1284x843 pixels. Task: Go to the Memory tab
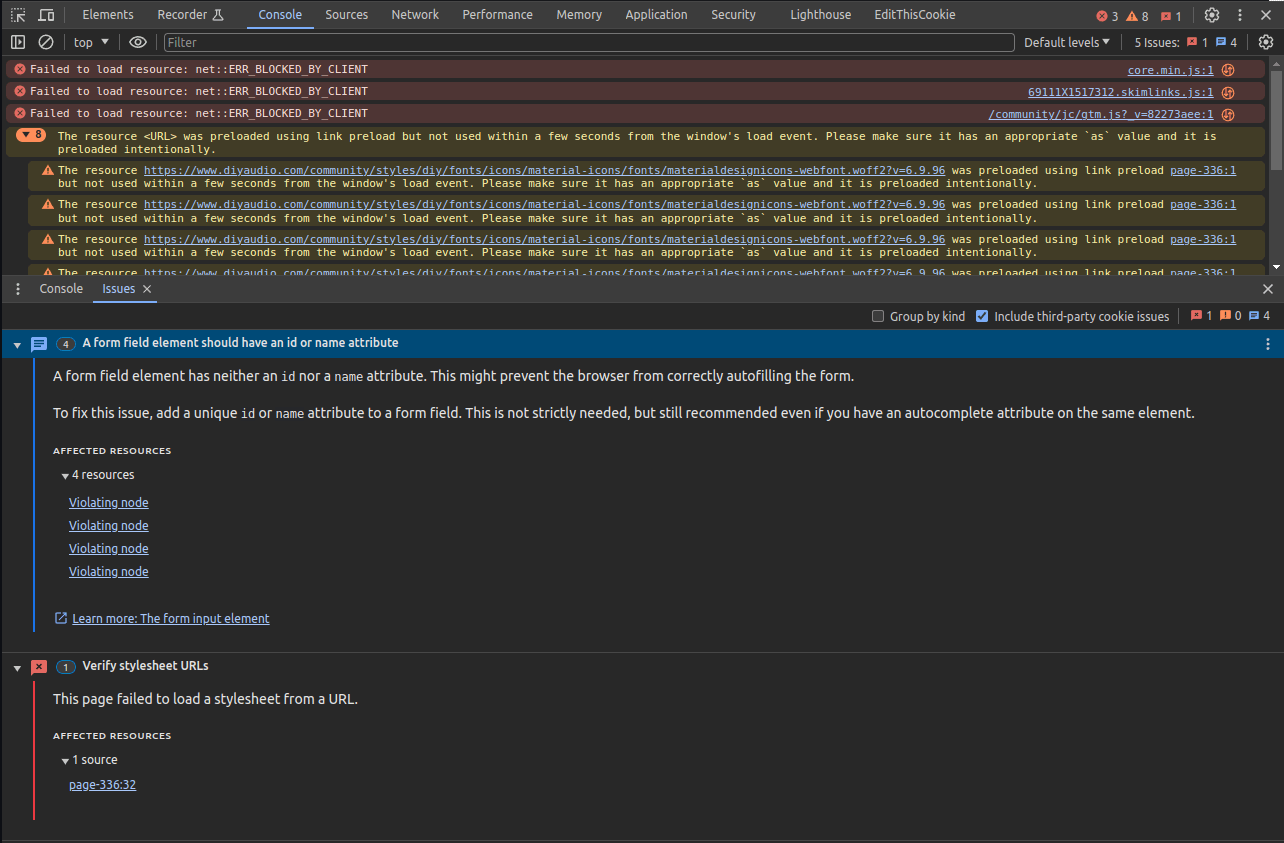[x=579, y=15]
